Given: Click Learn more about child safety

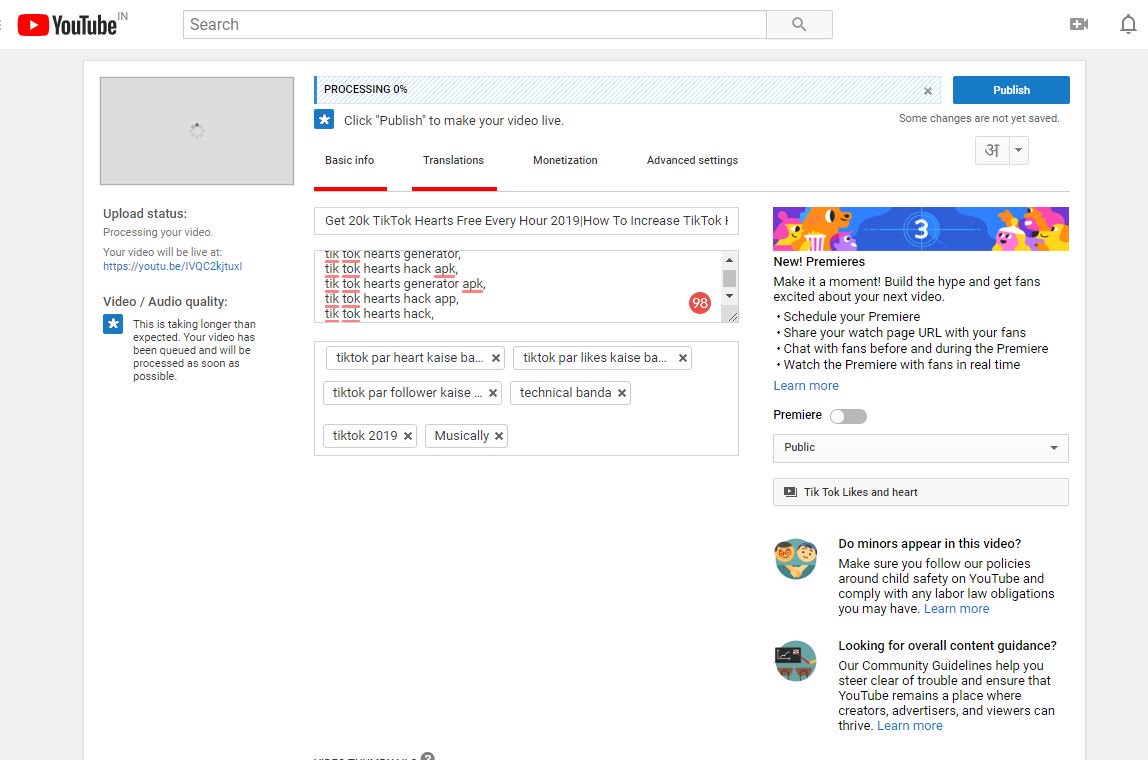Looking at the screenshot, I should [x=956, y=609].
